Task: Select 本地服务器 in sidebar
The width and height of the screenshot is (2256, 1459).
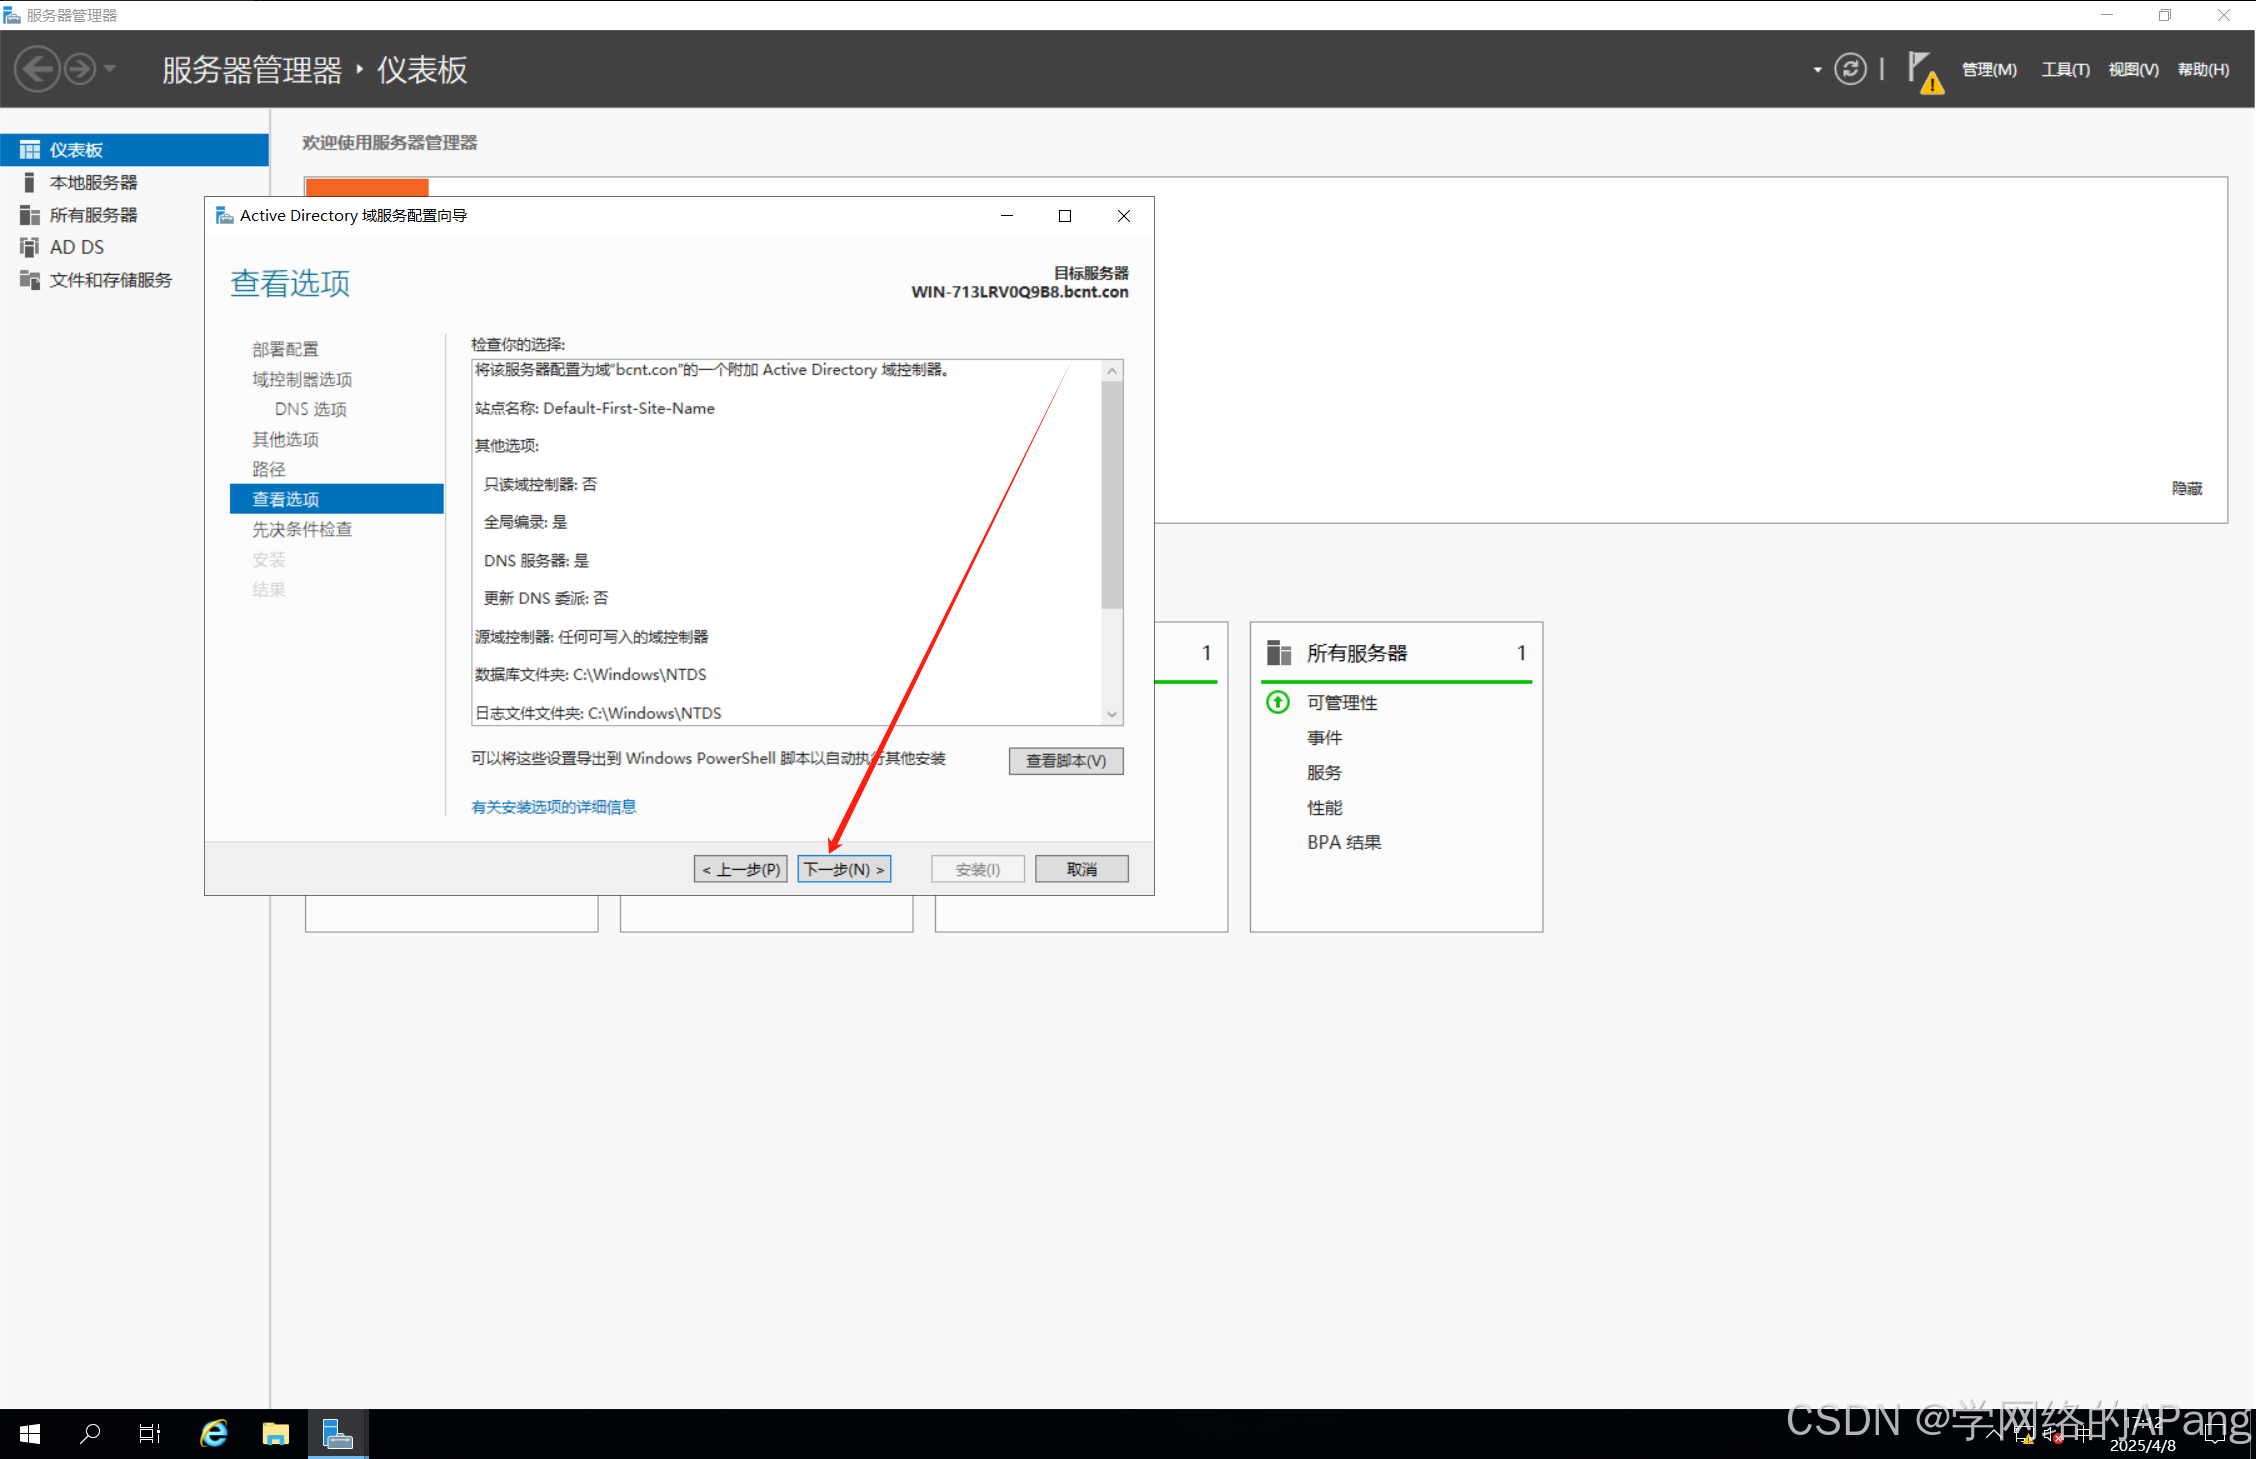Action: pos(93,182)
